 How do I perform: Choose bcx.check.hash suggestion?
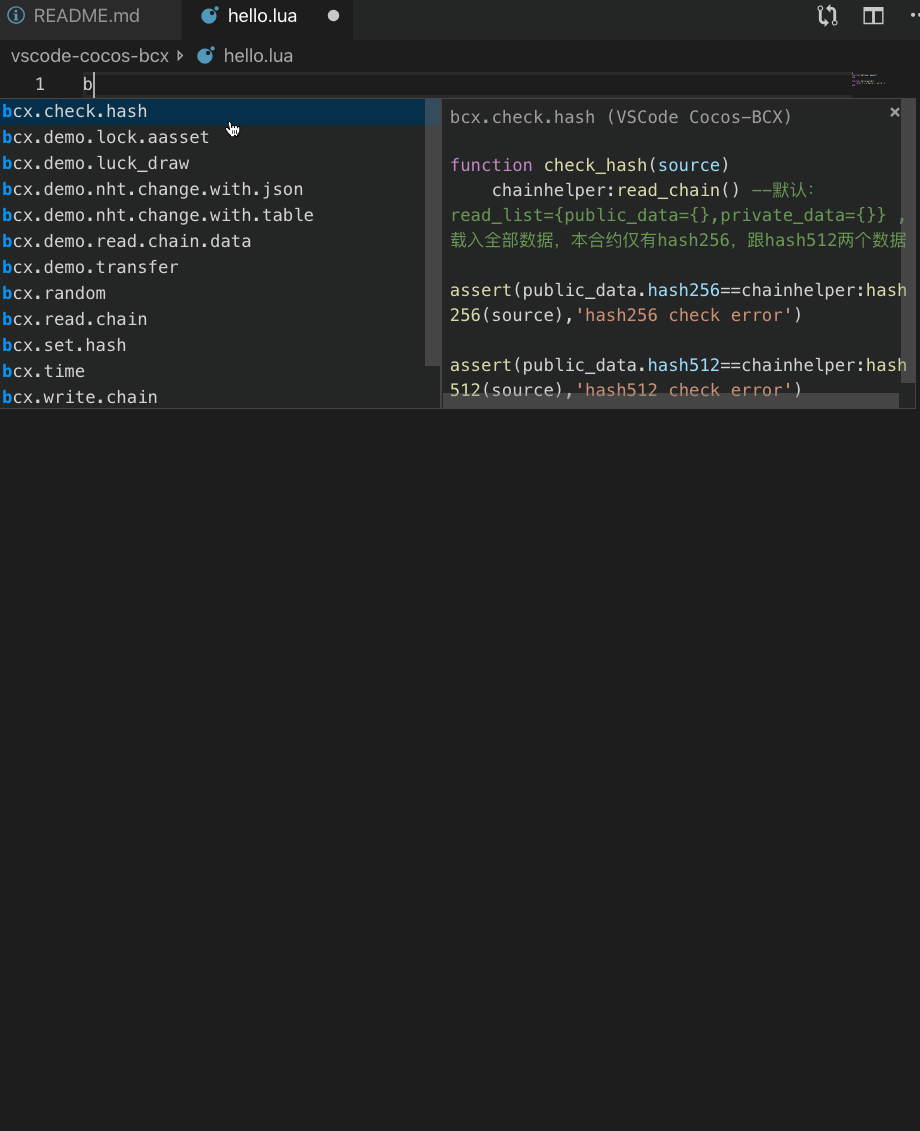pos(212,111)
